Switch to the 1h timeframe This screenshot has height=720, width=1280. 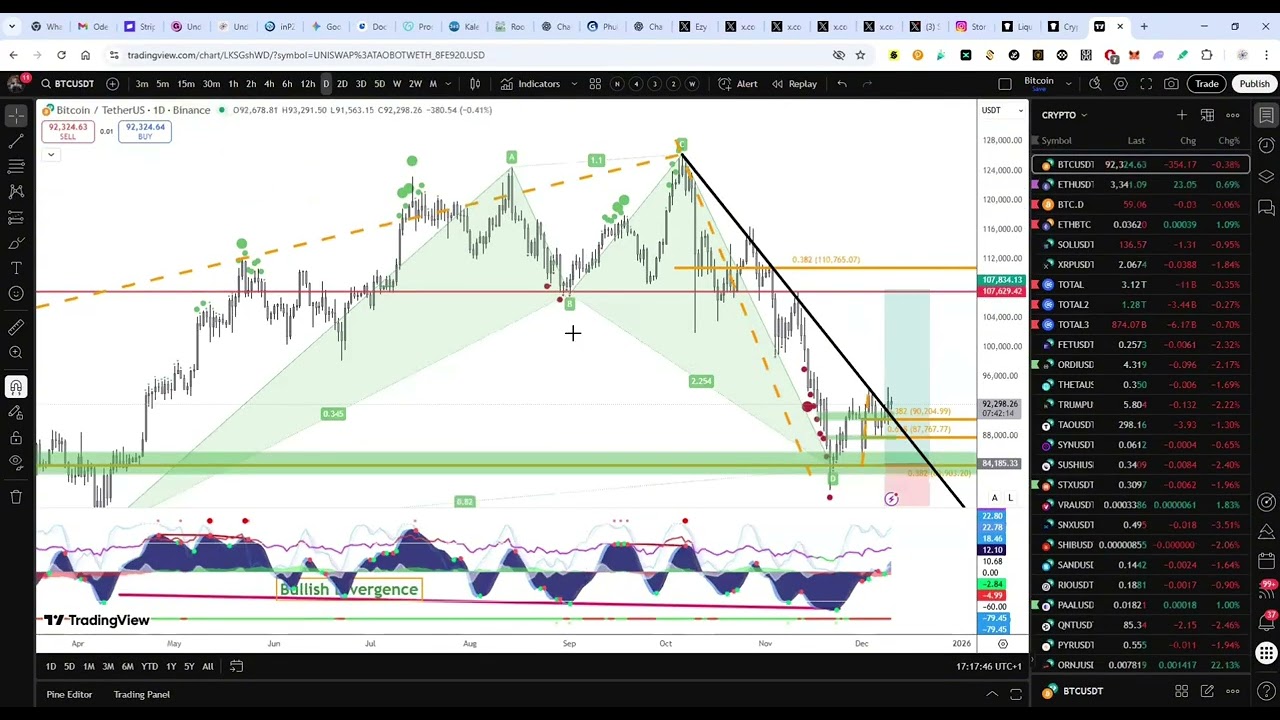[x=233, y=84]
